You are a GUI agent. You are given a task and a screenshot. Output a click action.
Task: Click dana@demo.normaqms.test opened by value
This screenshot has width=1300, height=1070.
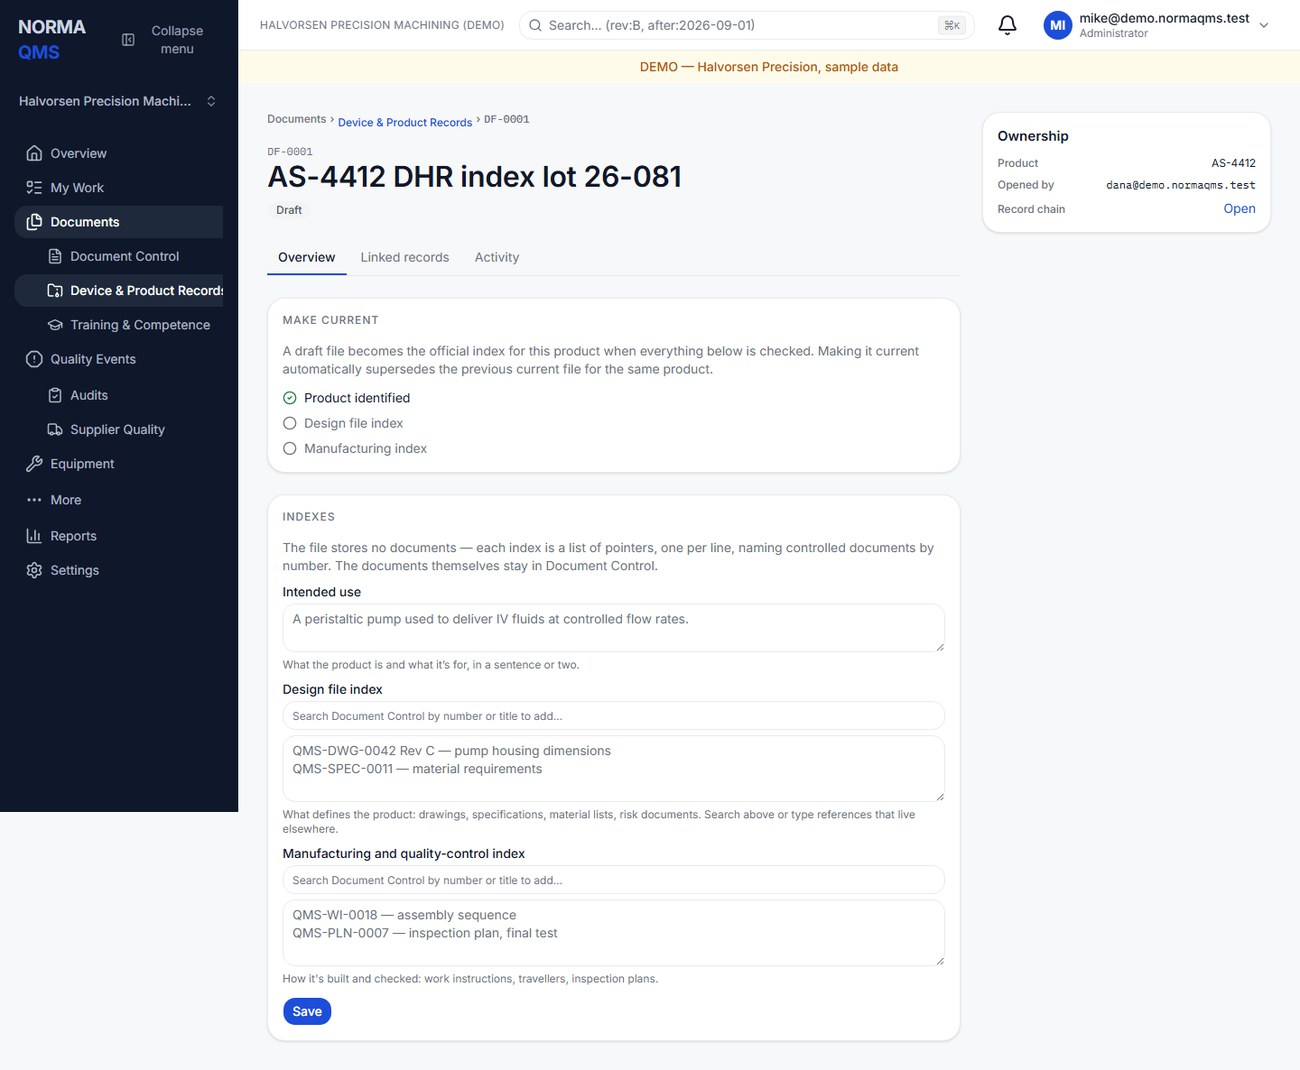click(1180, 185)
